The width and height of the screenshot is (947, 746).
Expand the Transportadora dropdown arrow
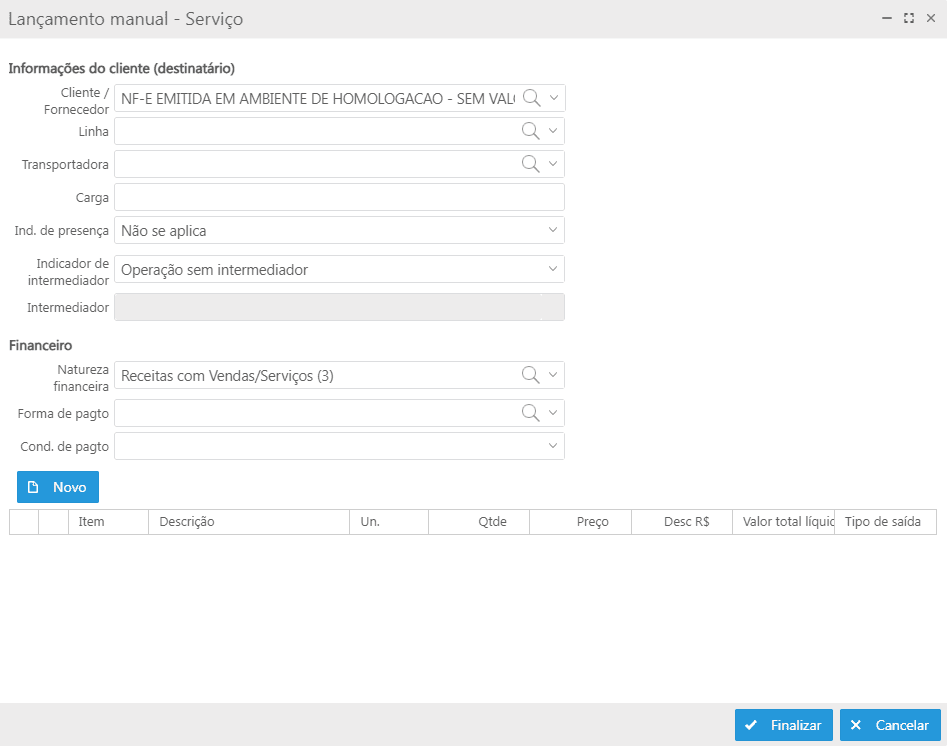(553, 164)
